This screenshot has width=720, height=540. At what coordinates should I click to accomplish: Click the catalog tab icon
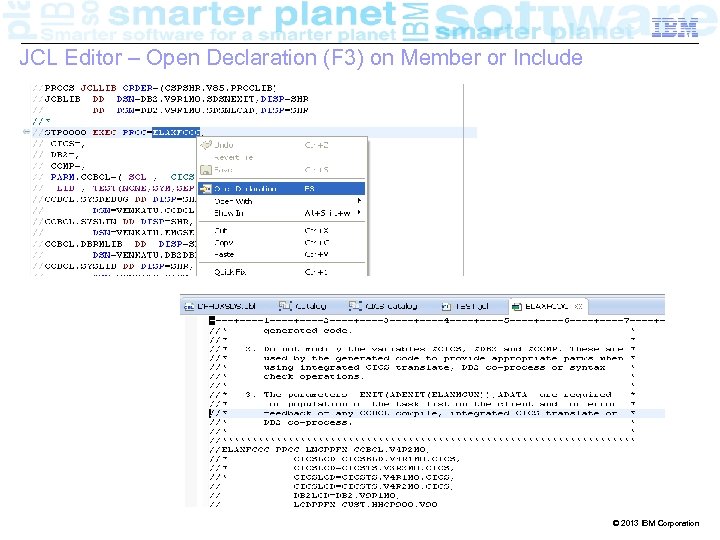pos(285,306)
